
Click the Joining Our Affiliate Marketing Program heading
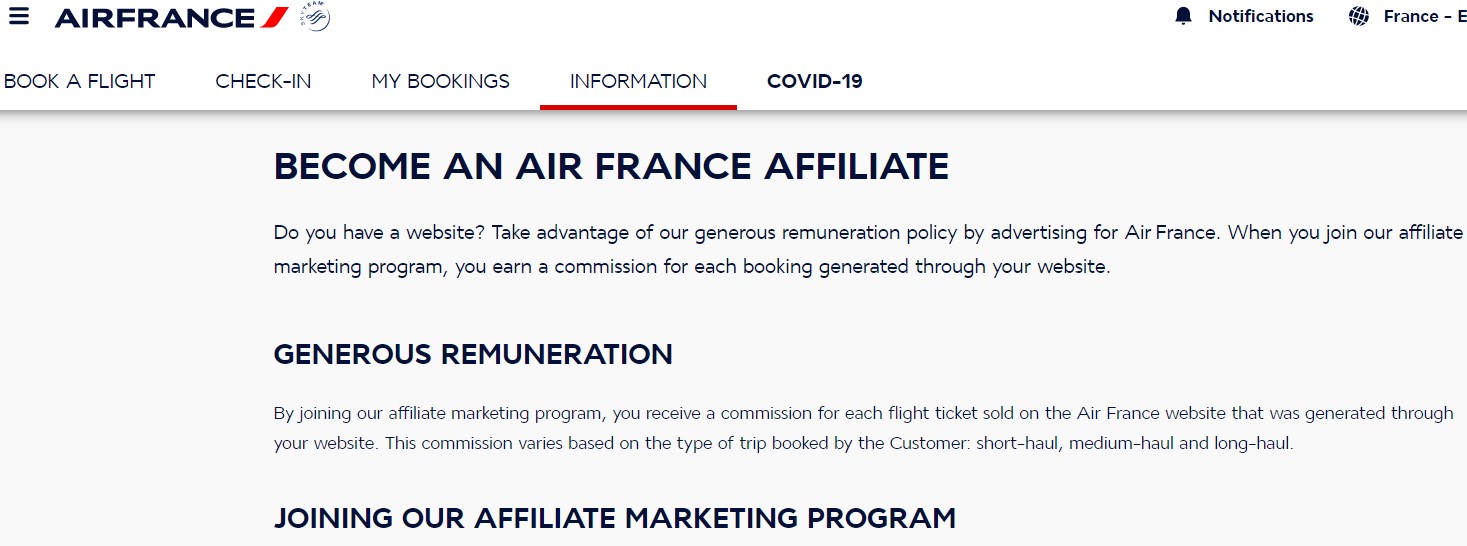pyautogui.click(x=614, y=518)
